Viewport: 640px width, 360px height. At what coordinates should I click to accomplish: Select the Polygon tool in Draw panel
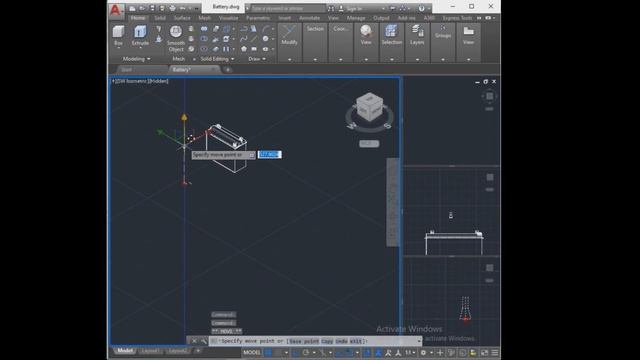click(244, 49)
